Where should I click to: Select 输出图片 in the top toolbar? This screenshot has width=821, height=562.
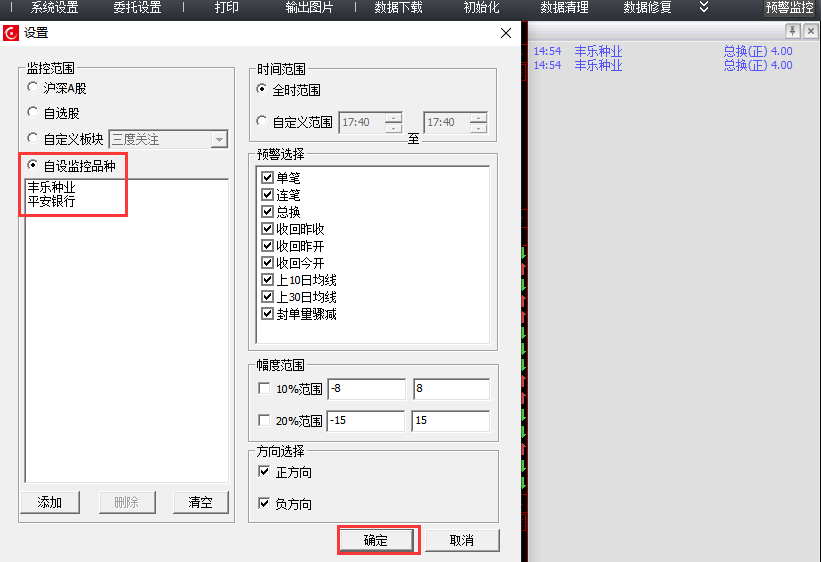click(x=309, y=7)
